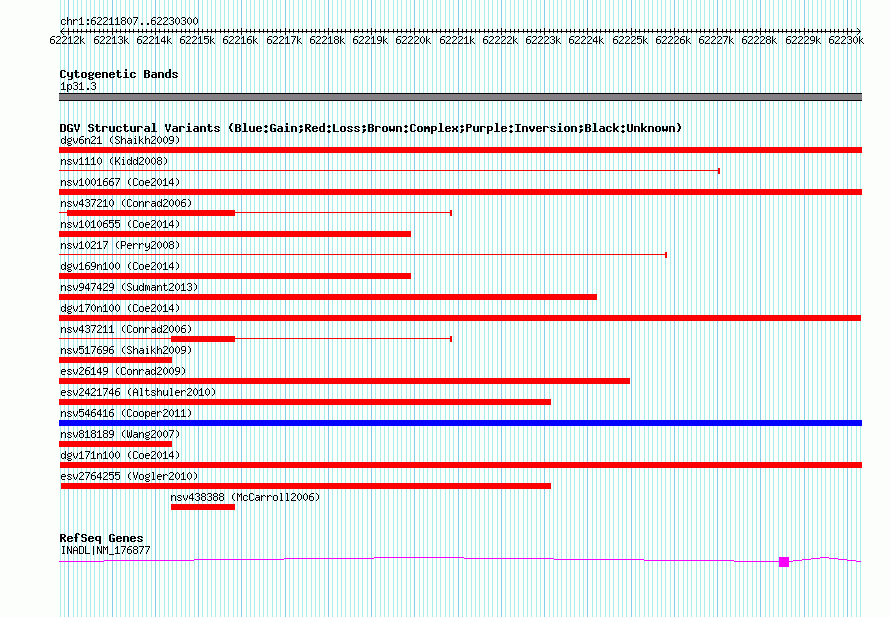Click the red bar under esv2764255
The height and width of the screenshot is (617, 890).
pos(305,486)
